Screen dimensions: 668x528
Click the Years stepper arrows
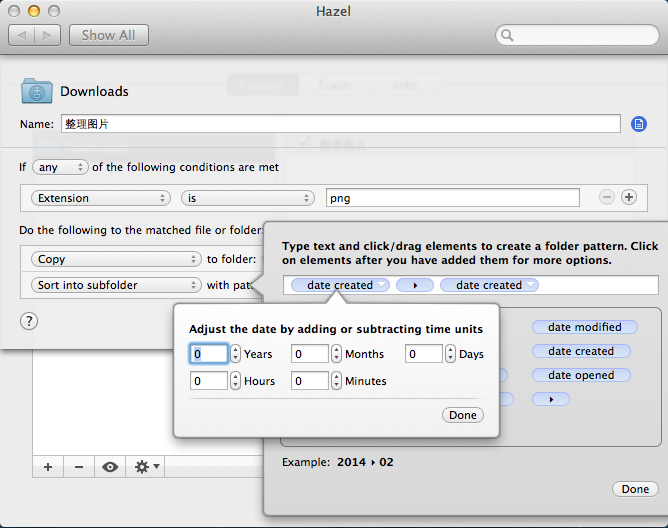(x=236, y=354)
